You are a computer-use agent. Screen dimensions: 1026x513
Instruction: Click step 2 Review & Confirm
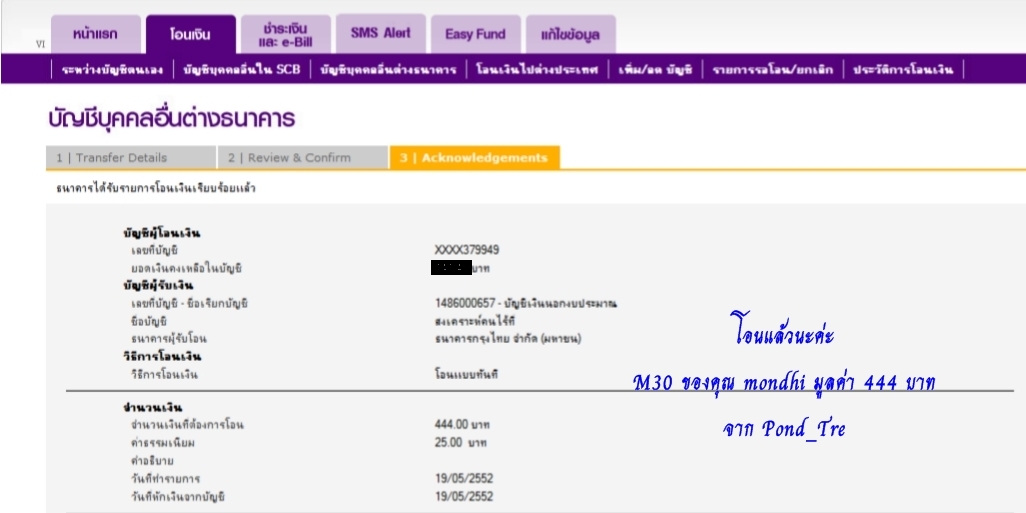303,158
